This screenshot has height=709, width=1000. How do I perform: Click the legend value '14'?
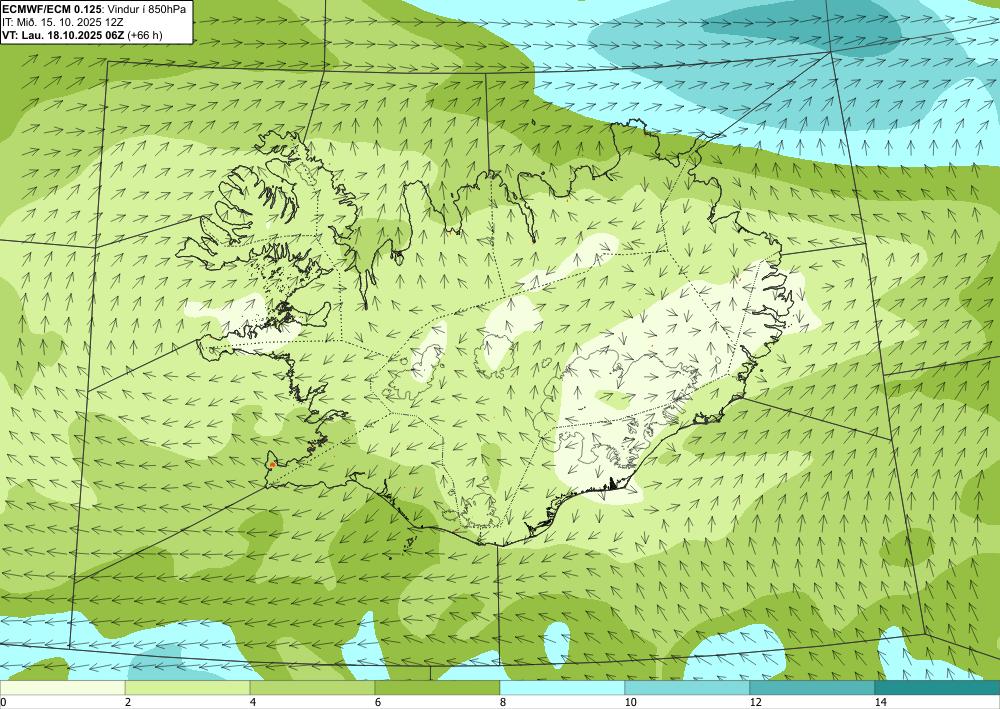880,702
